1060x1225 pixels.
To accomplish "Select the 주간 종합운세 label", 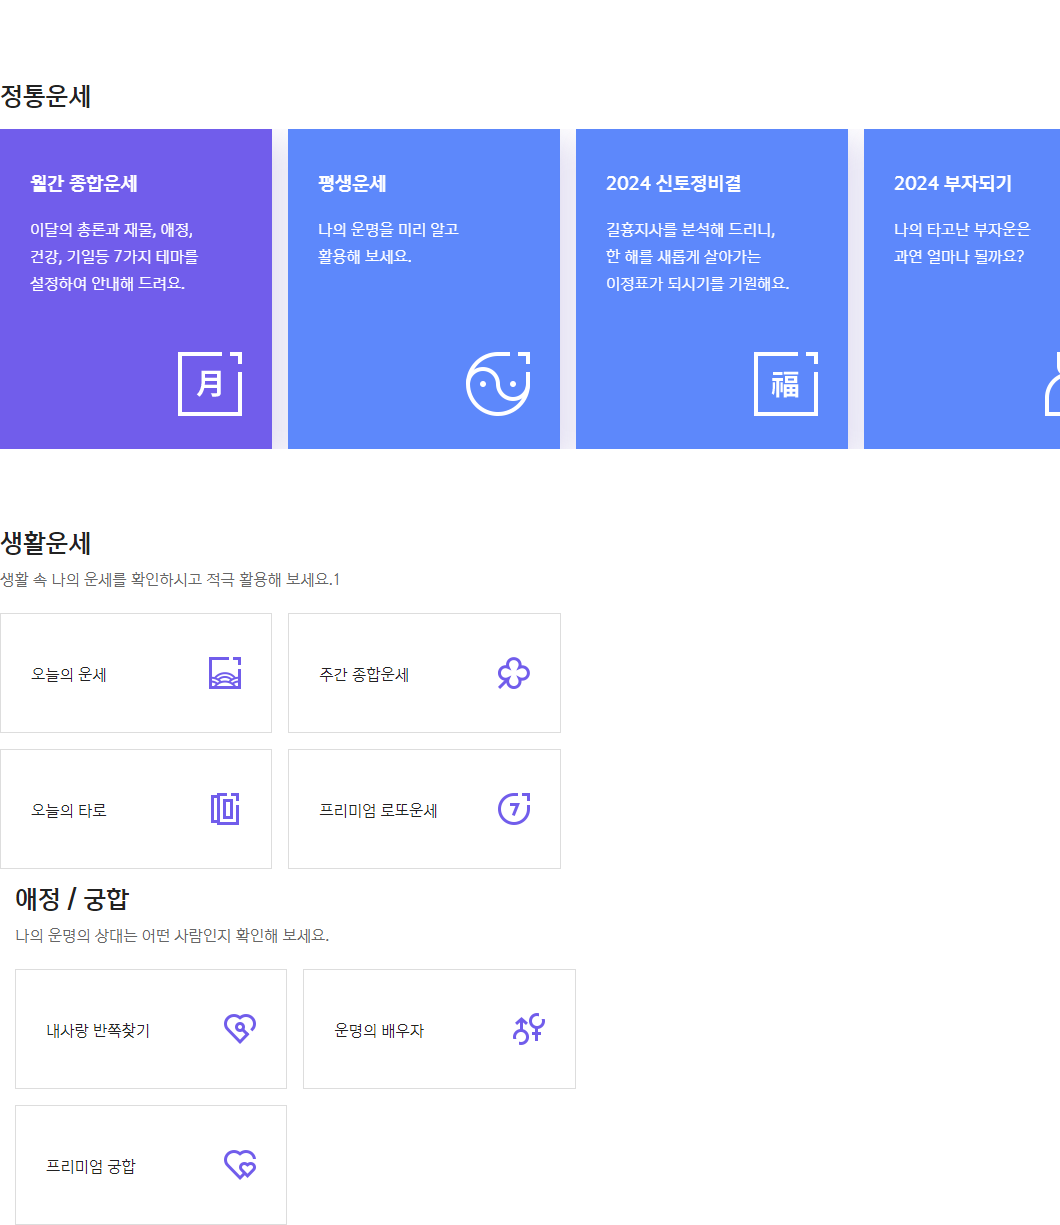I will coord(364,675).
